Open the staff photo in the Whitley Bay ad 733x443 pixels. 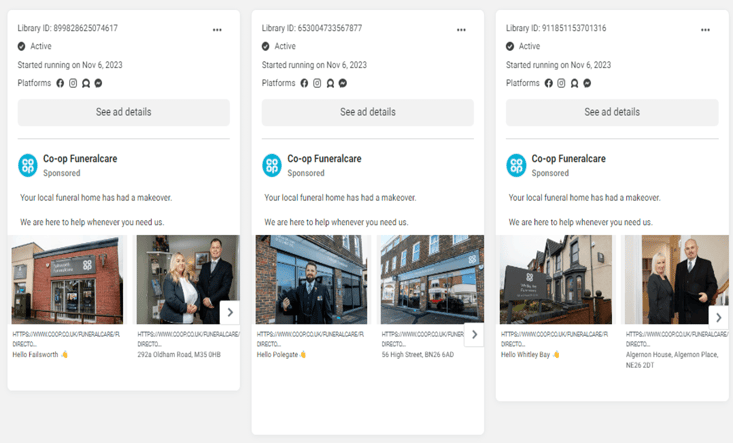pos(677,279)
